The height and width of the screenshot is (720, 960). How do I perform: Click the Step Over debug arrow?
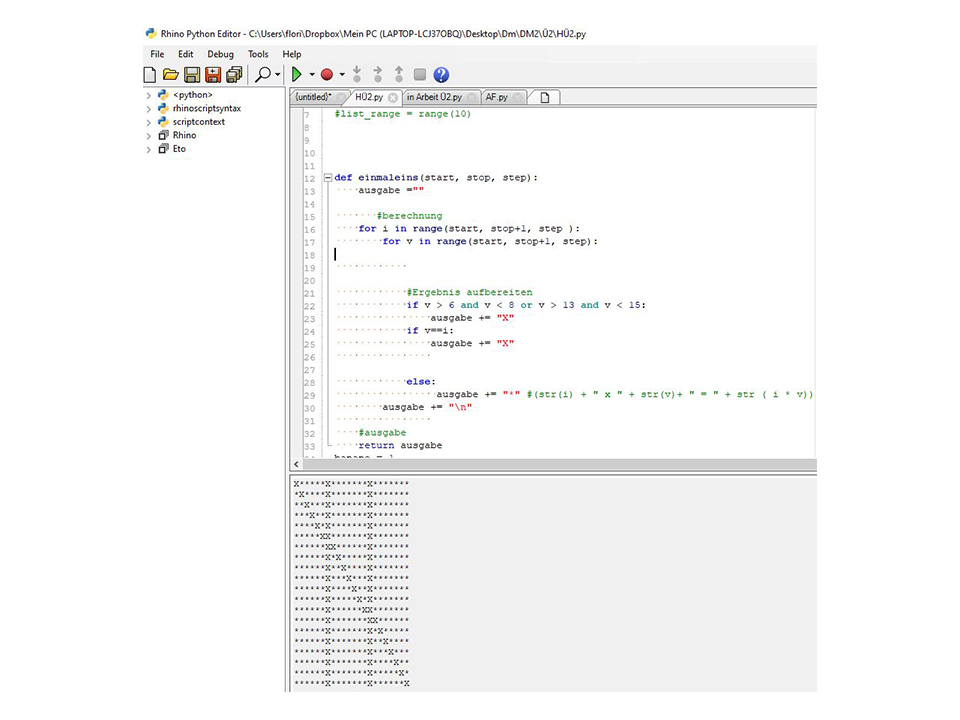pyautogui.click(x=378, y=75)
